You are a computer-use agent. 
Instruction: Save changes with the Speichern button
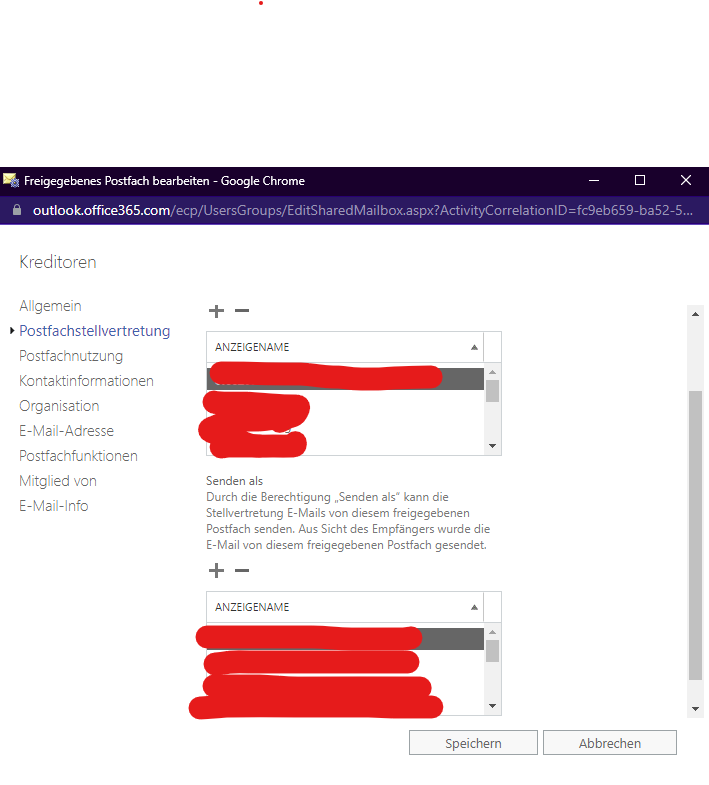pyautogui.click(x=473, y=743)
